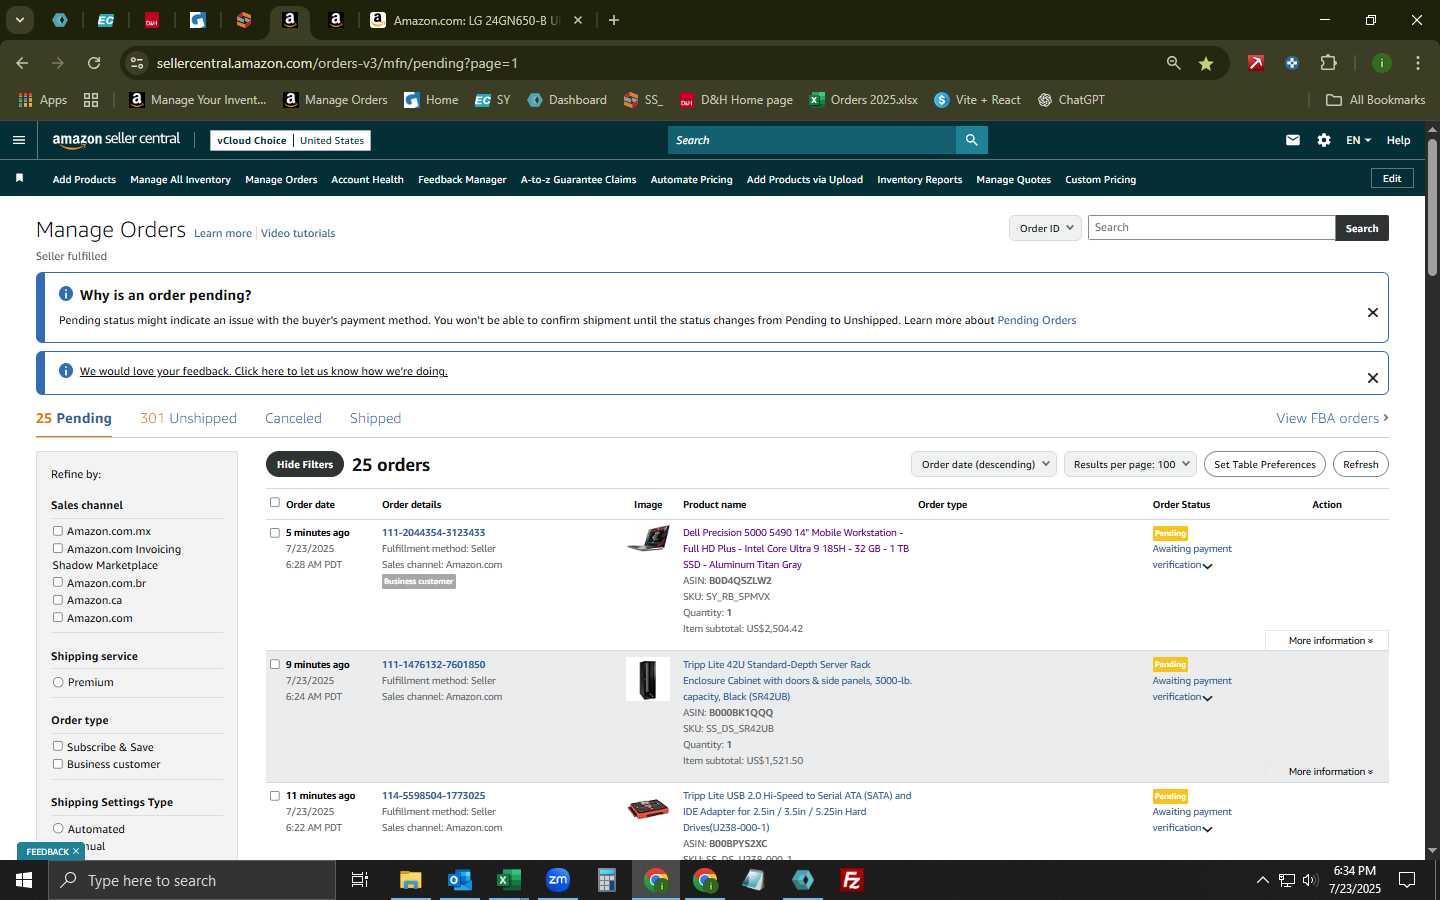
Task: Expand More information for order 111-1476132-7601850
Action: pyautogui.click(x=1330, y=772)
